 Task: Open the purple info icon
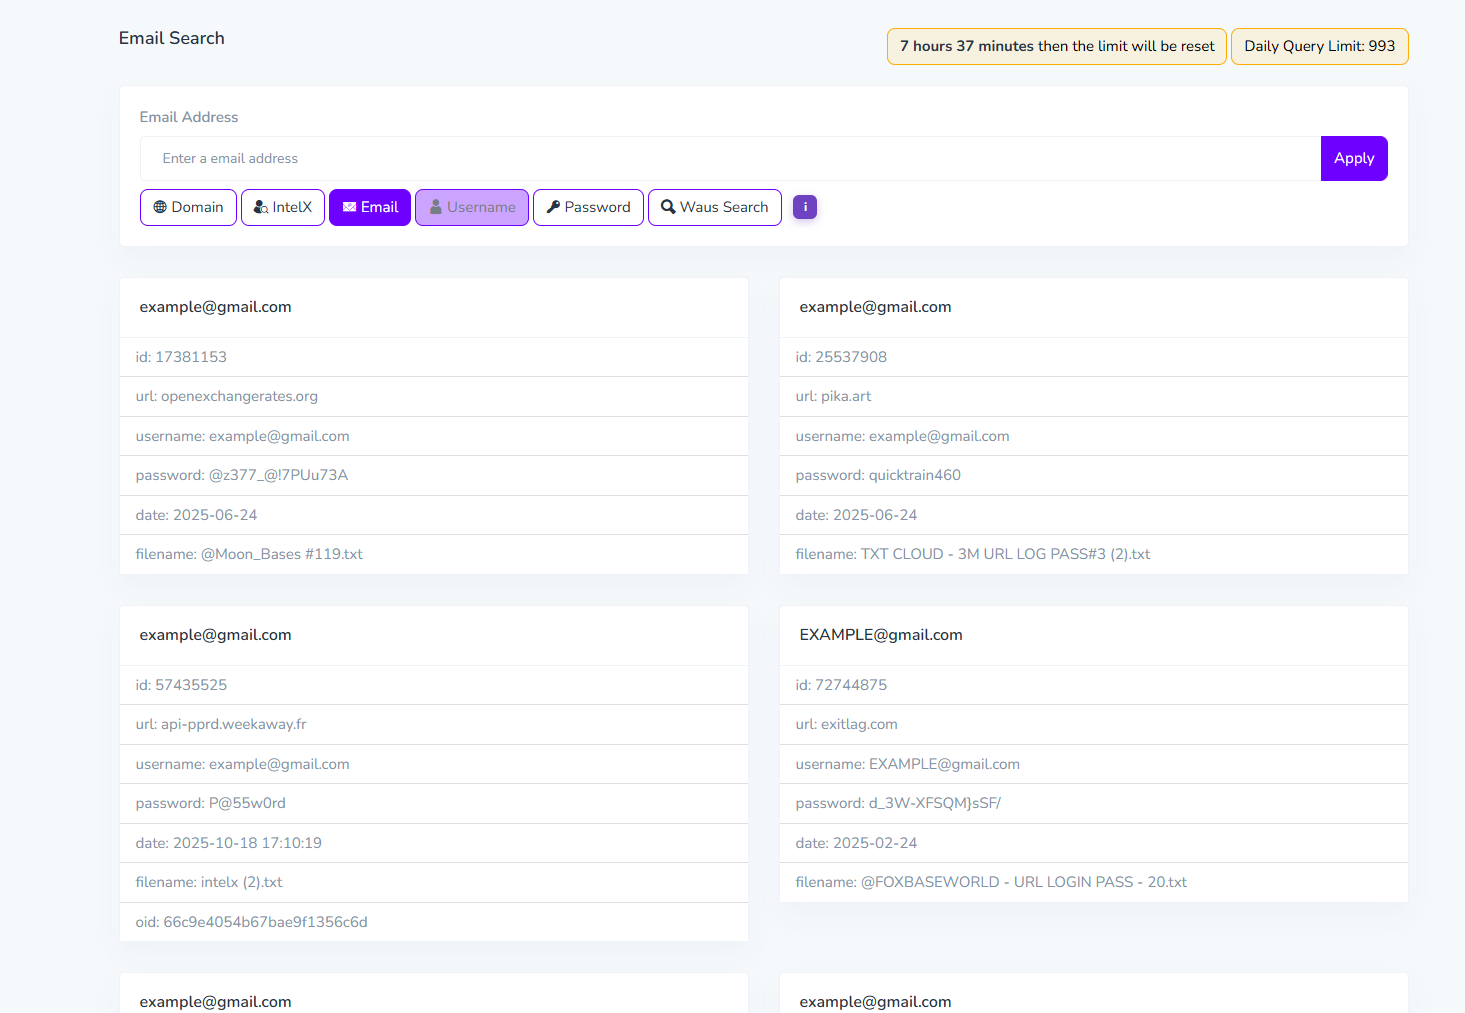[x=805, y=207]
